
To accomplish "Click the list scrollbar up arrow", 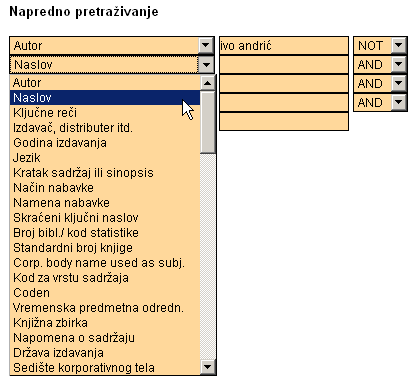I will [208, 83].
